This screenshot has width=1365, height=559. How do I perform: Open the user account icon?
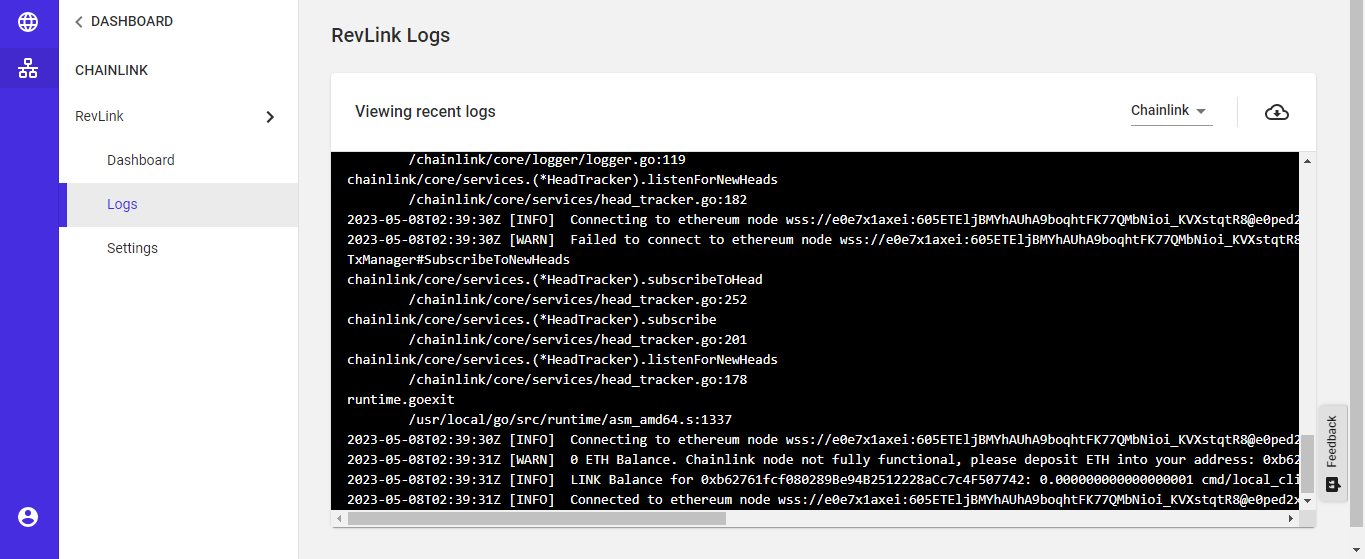point(28,517)
